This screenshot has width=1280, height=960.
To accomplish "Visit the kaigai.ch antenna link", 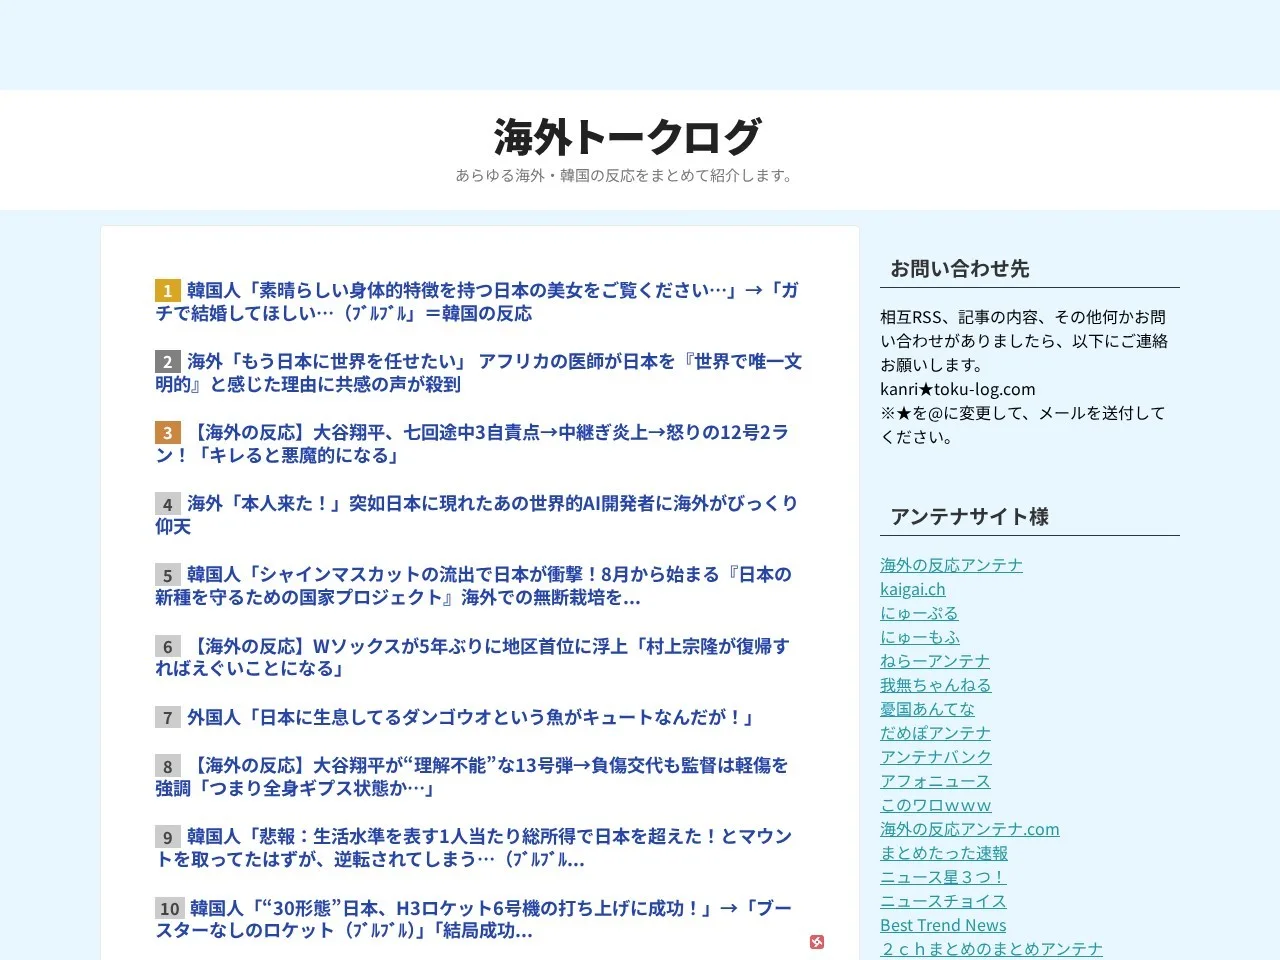I will point(912,589).
